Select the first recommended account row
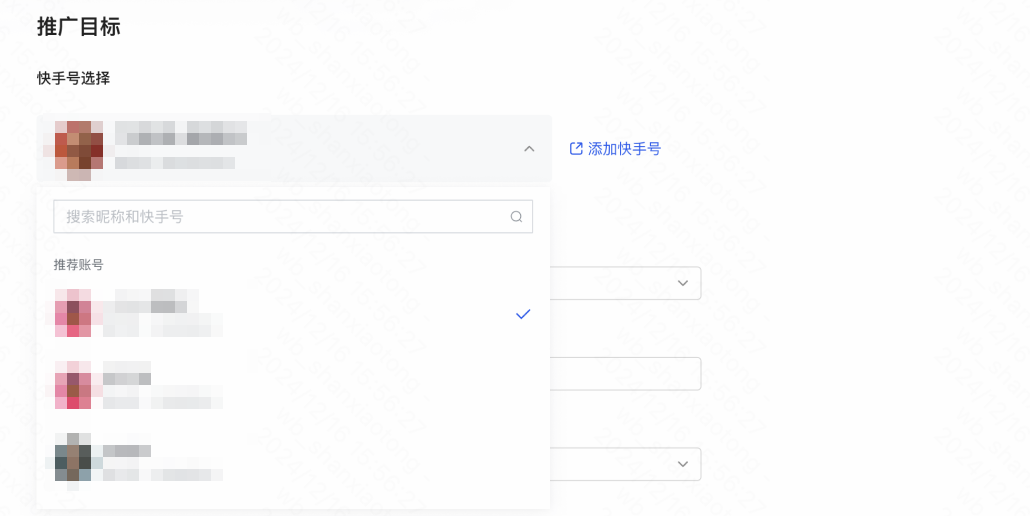 [293, 313]
